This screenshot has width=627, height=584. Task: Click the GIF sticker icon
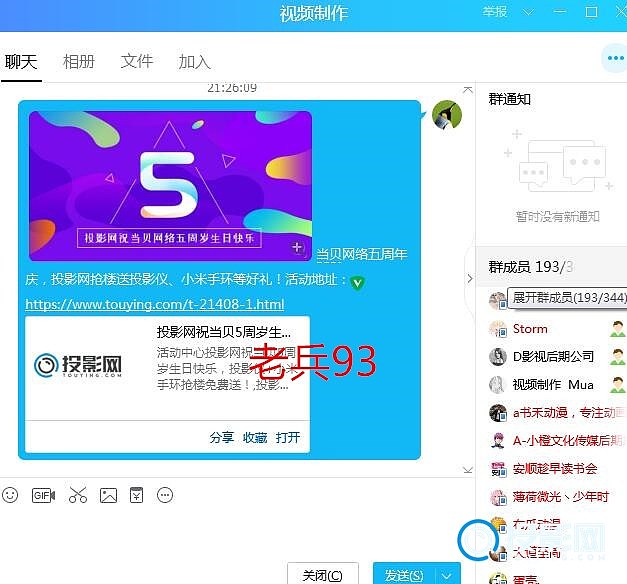coord(42,495)
